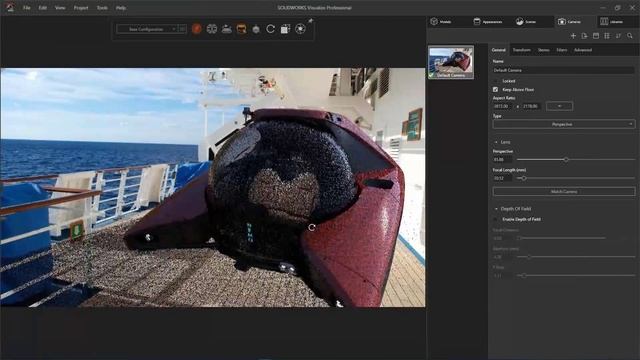Click the SOLIDWORKS Visualize application logo

point(10,7)
